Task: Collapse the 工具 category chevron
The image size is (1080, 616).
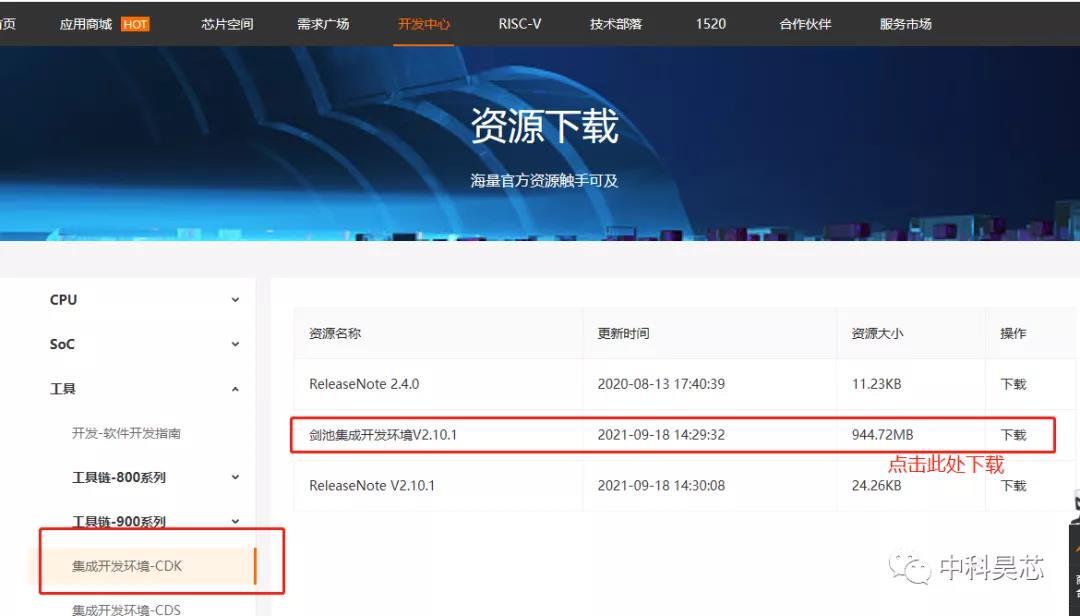Action: [x=235, y=389]
